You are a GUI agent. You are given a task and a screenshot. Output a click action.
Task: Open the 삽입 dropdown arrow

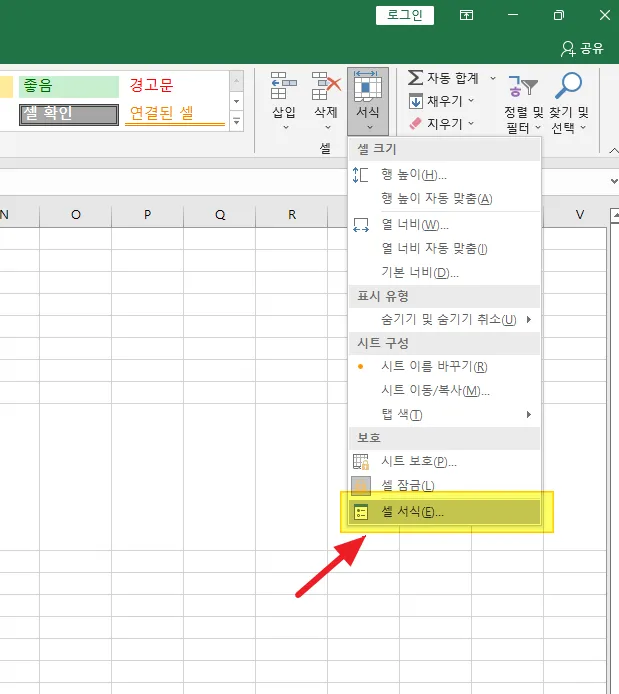click(x=286, y=127)
